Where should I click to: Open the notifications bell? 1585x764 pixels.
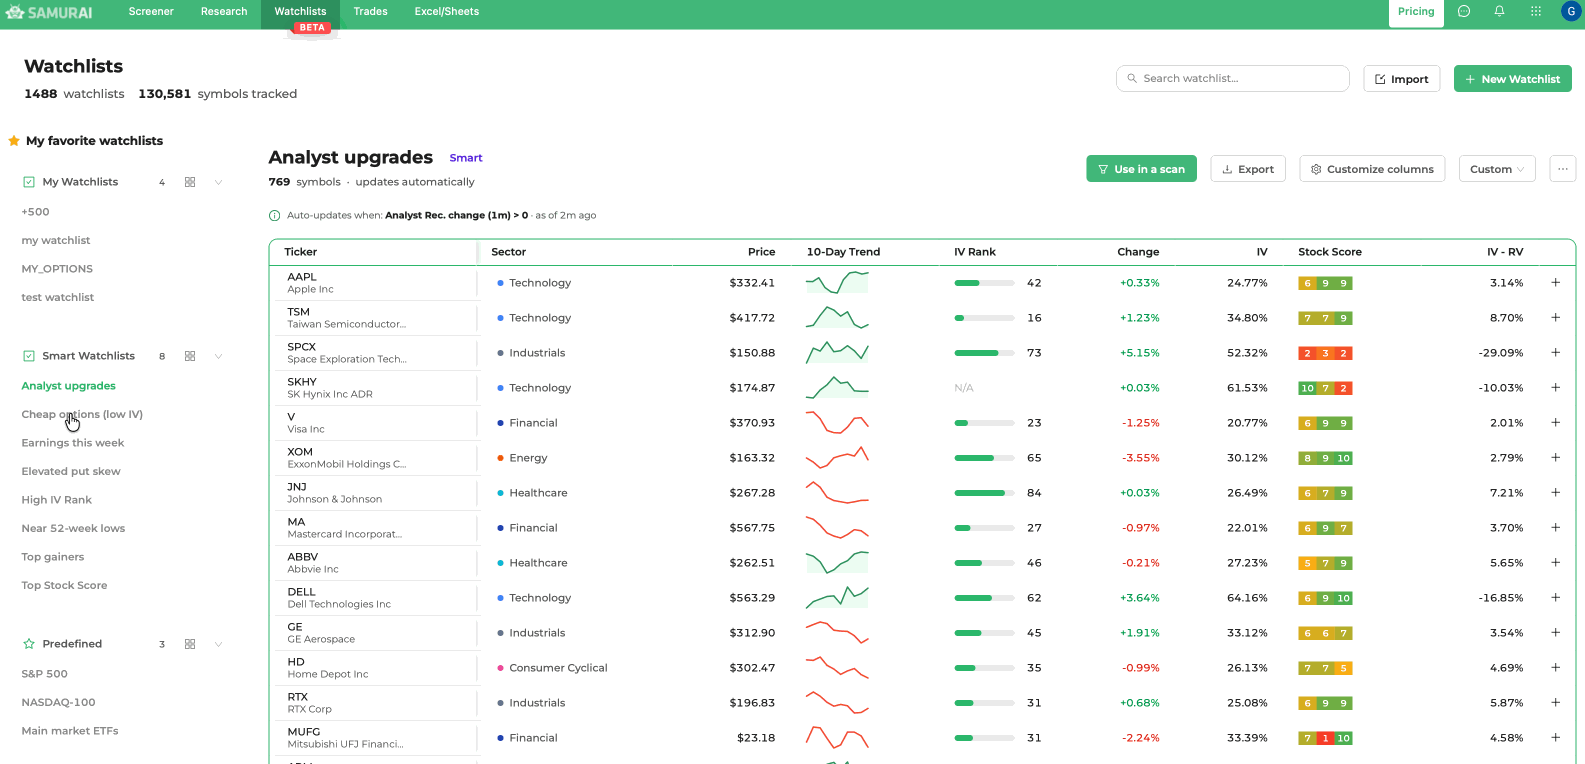click(1499, 12)
